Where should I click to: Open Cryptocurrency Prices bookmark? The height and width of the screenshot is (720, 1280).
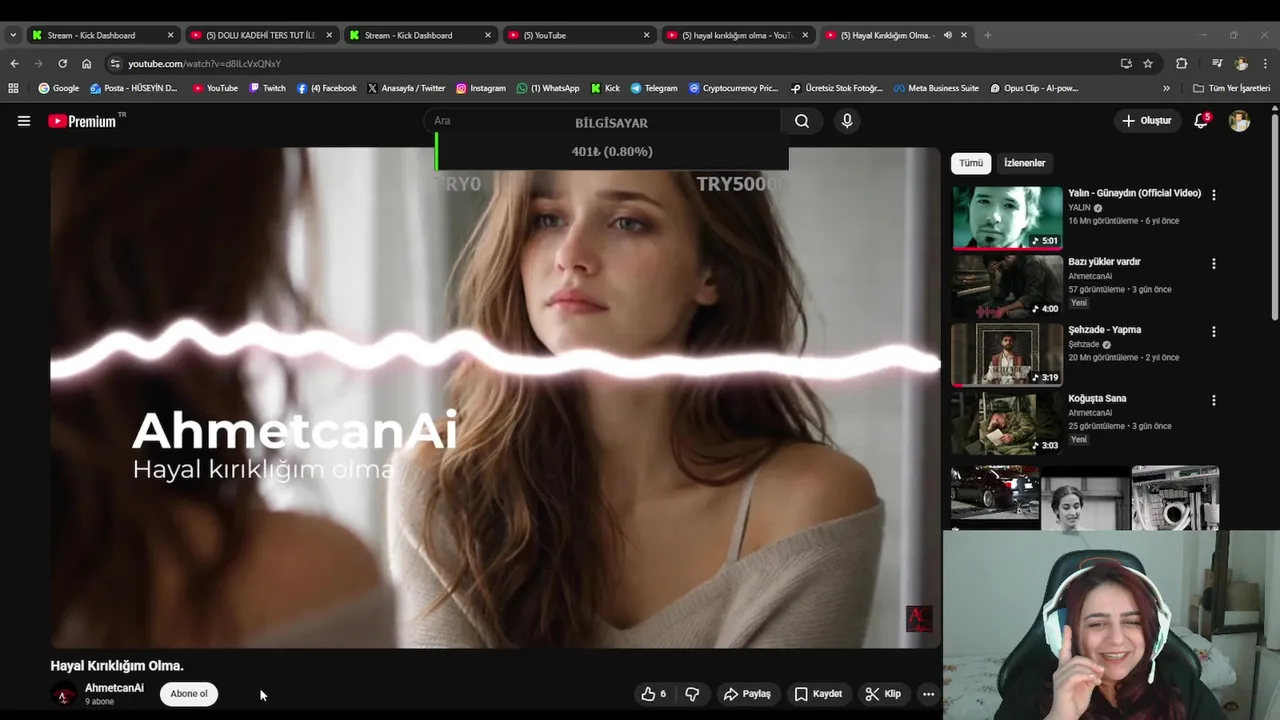coord(733,88)
